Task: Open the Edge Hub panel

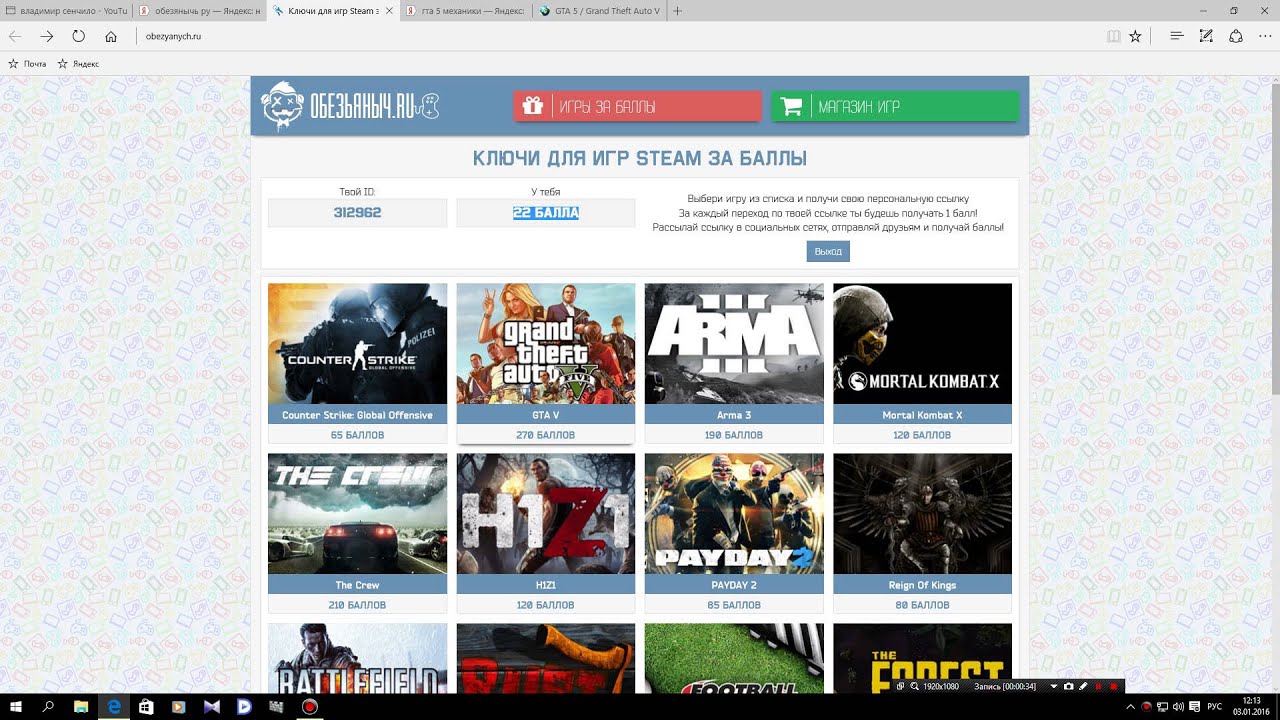Action: pyautogui.click(x=1177, y=36)
